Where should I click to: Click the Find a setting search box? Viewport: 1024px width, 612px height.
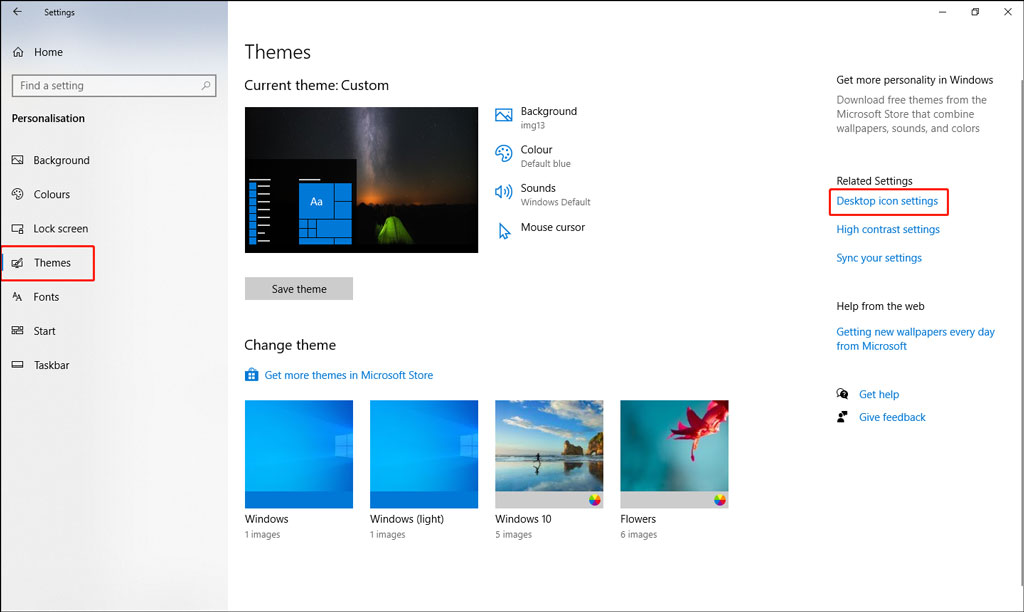click(113, 85)
